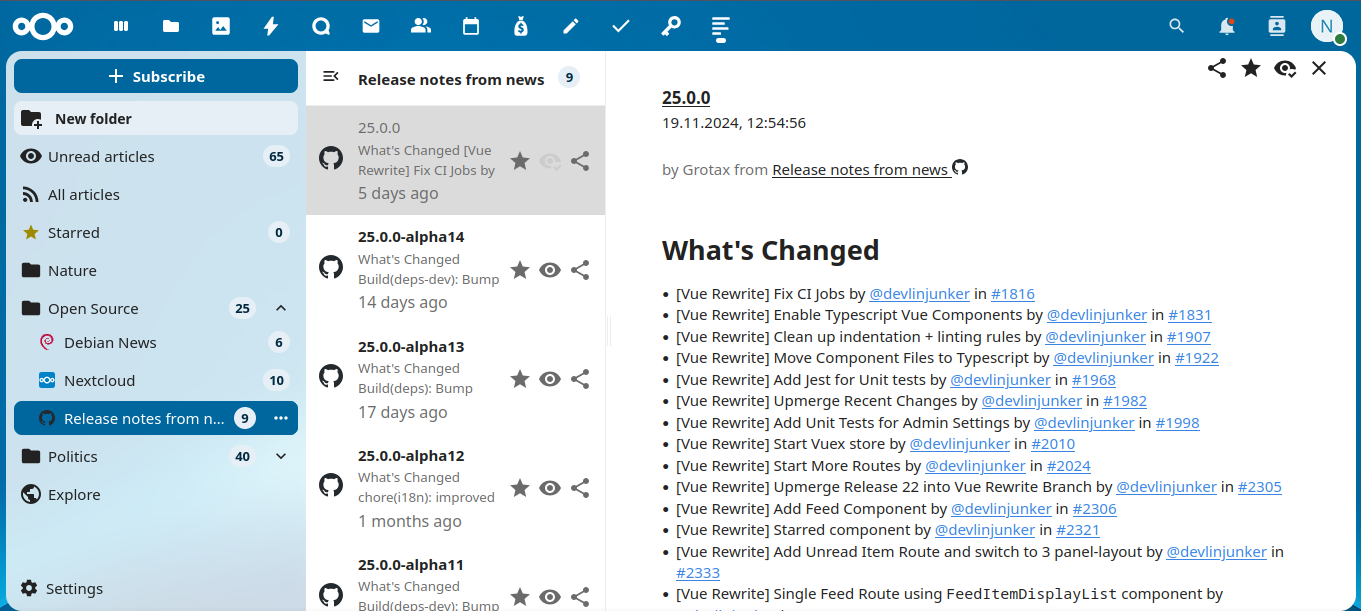Share the open 25.0.0 article
The height and width of the screenshot is (611, 1361).
point(1216,68)
